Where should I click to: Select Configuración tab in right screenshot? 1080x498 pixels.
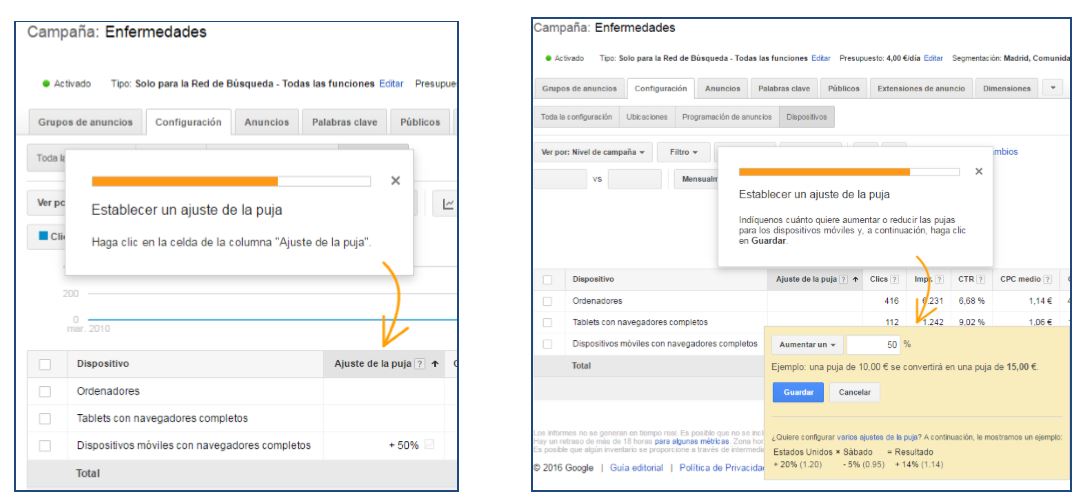(x=661, y=89)
